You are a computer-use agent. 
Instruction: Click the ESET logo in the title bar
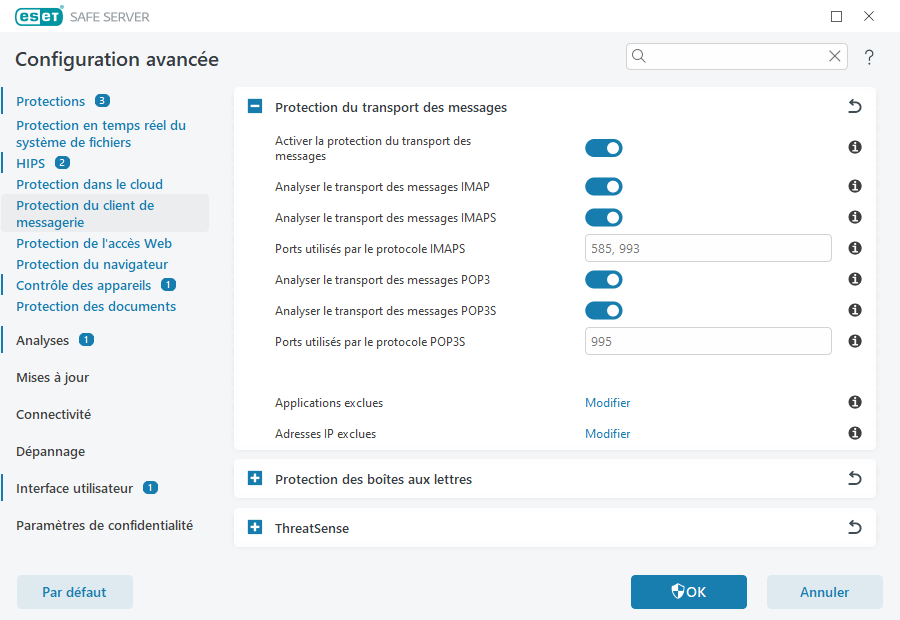pos(38,16)
